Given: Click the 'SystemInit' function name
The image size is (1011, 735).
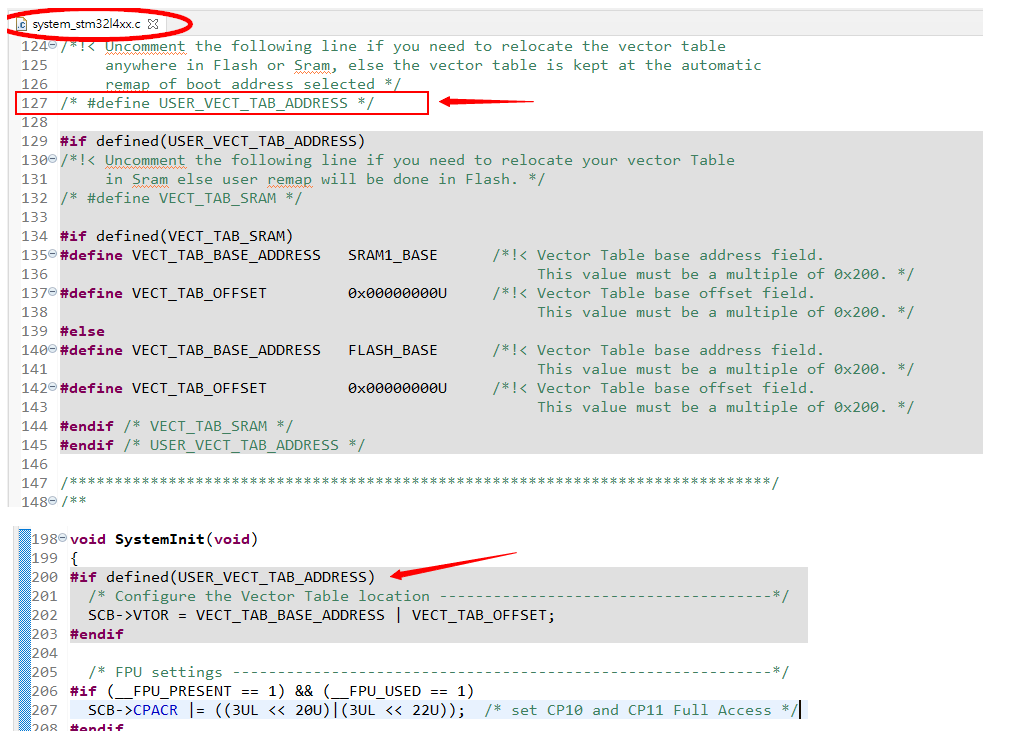Looking at the screenshot, I should (x=160, y=539).
